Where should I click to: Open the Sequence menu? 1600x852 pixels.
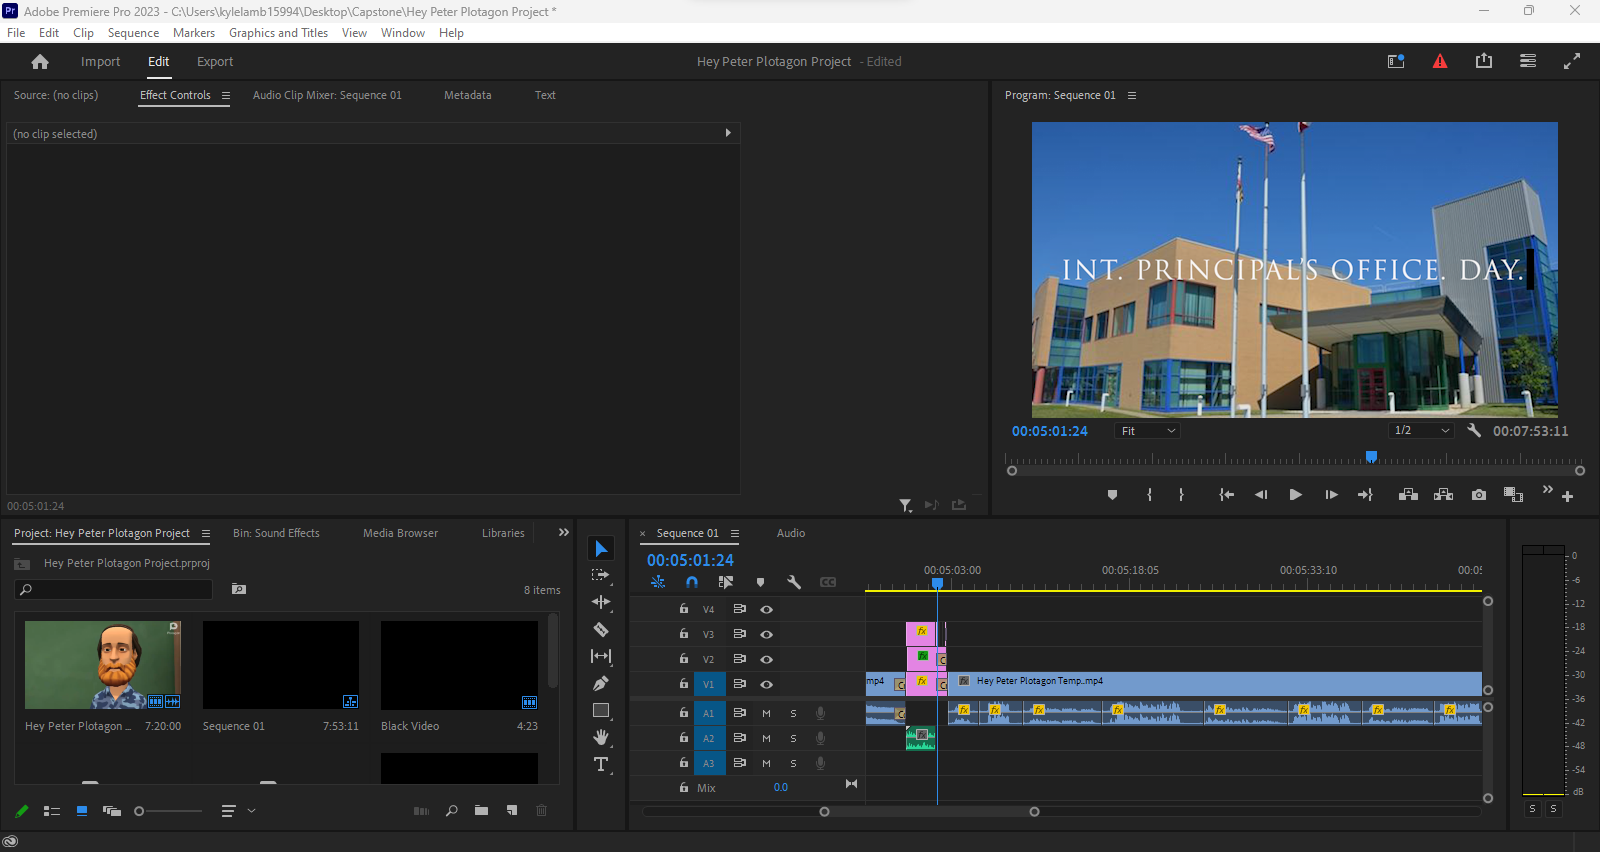[133, 33]
